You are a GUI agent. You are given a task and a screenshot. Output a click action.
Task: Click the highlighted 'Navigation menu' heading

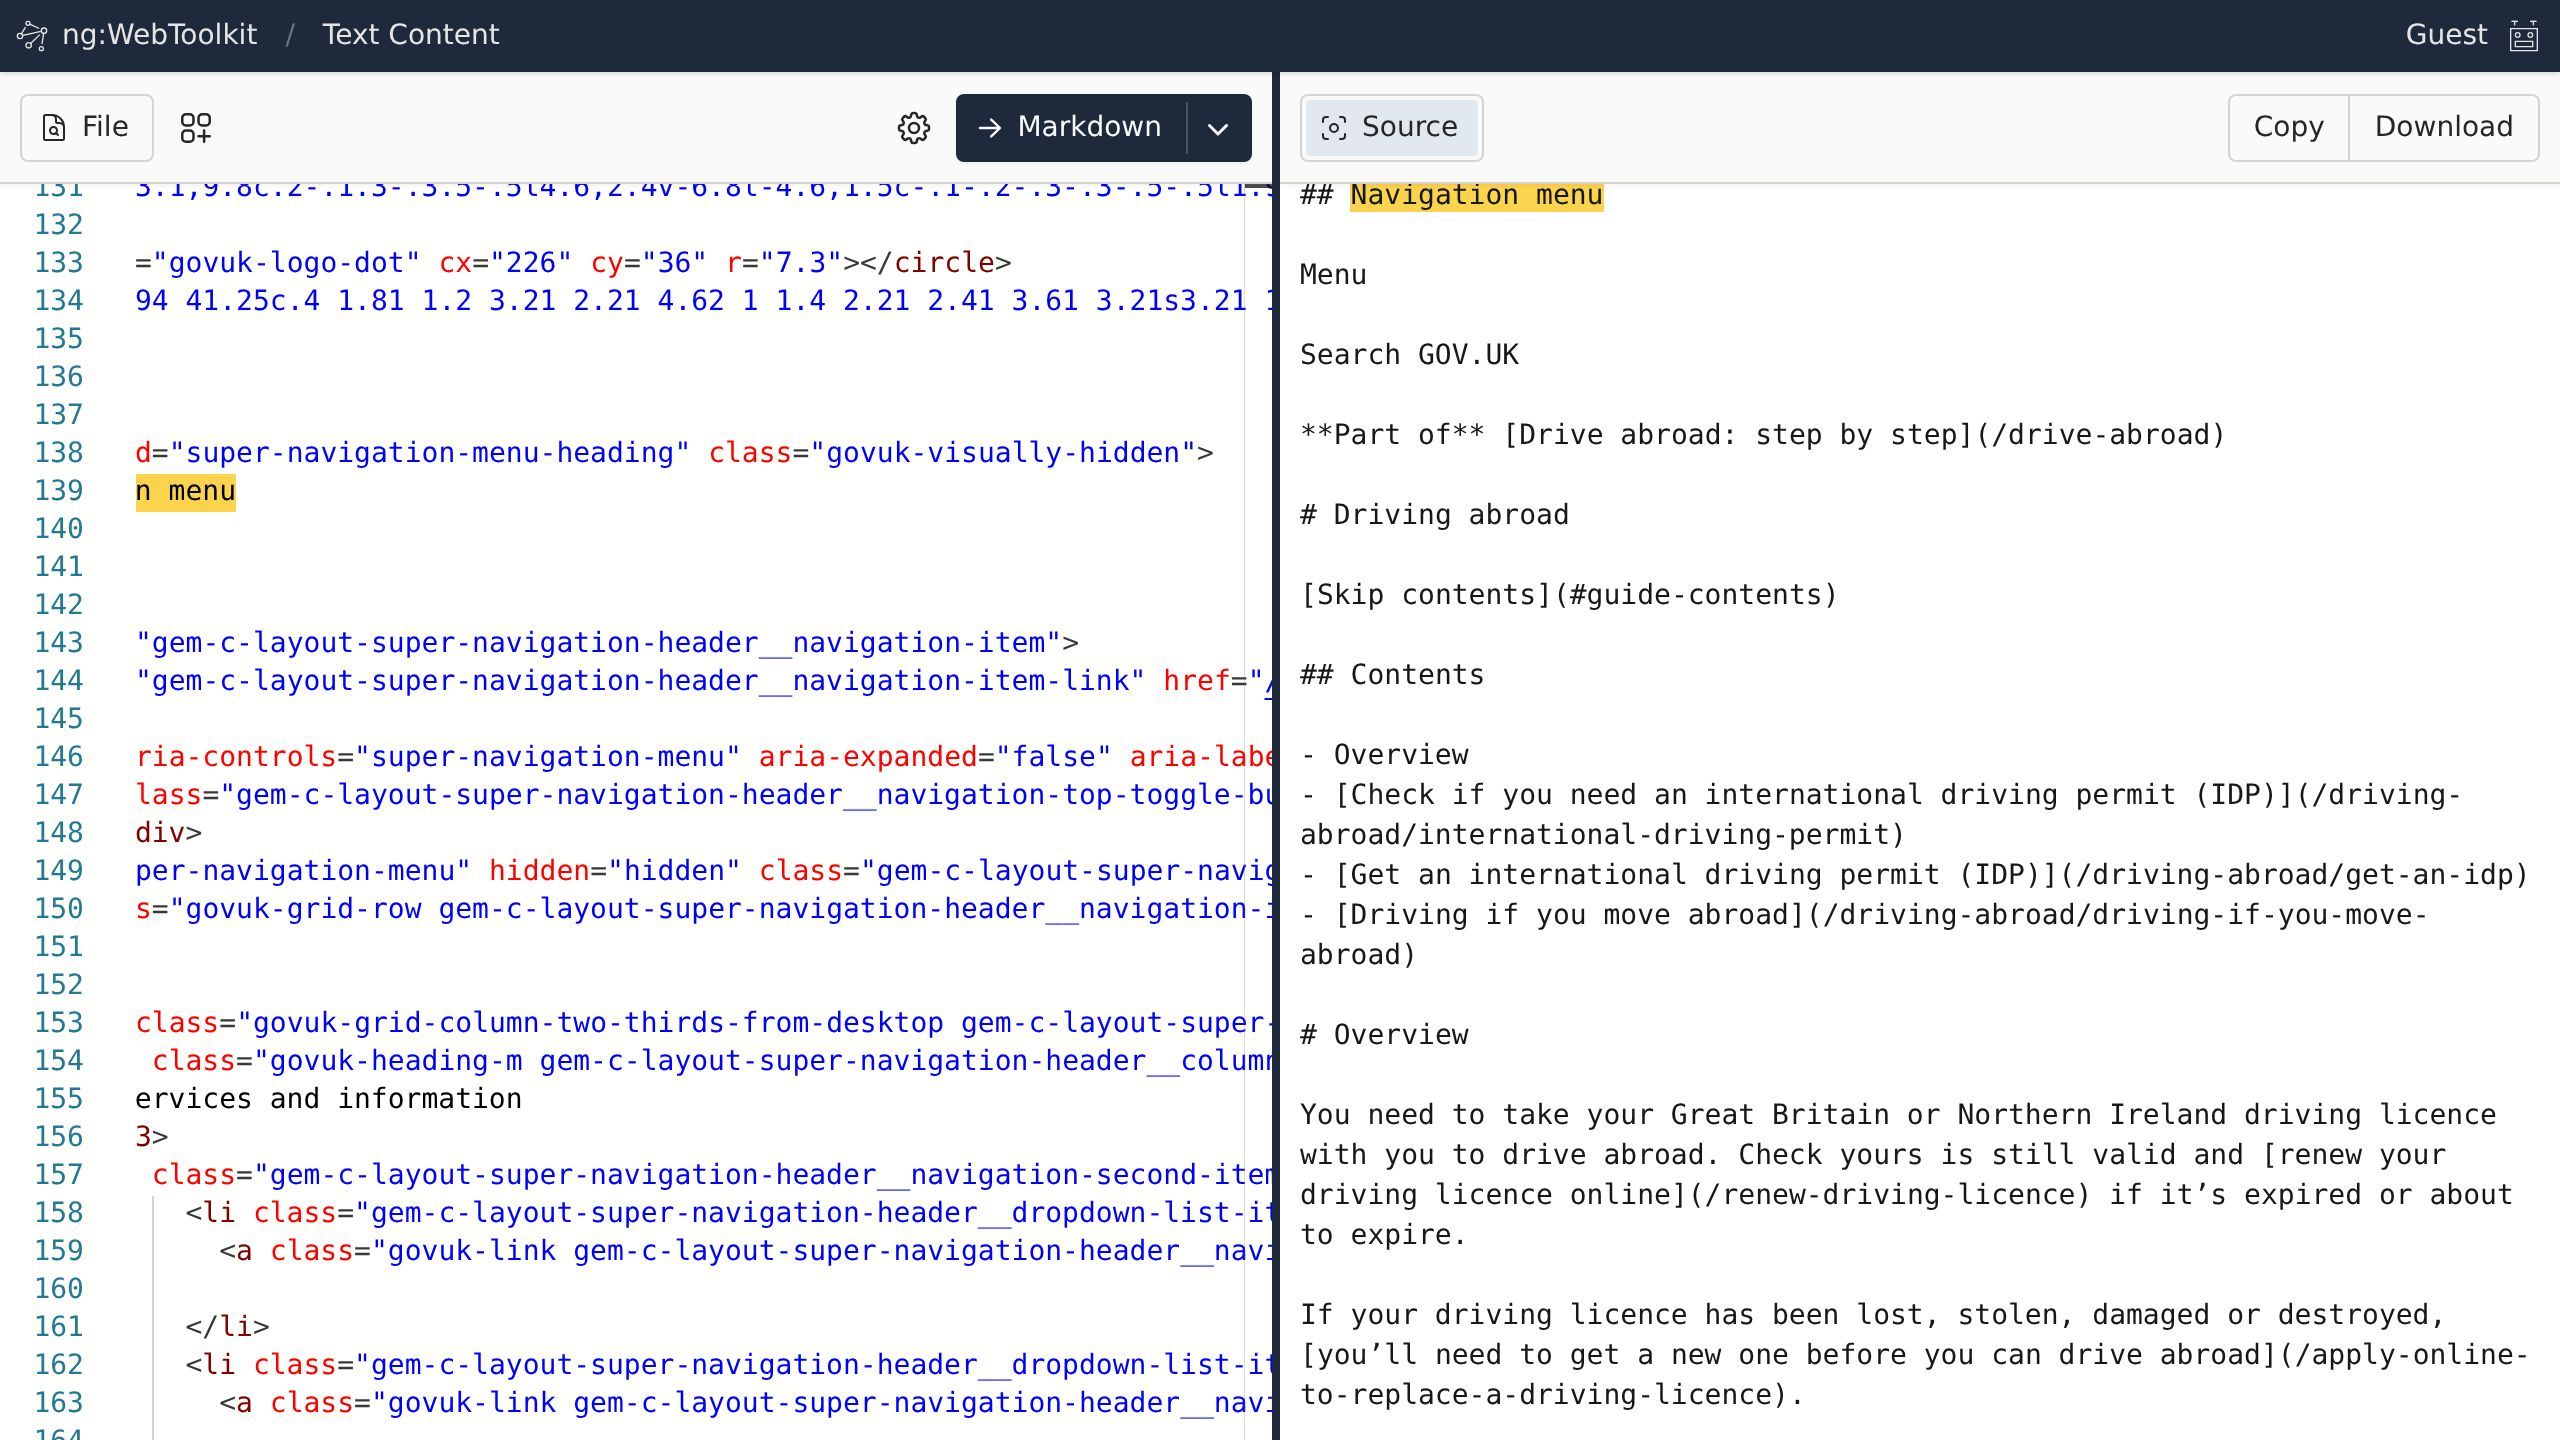[x=1476, y=196]
